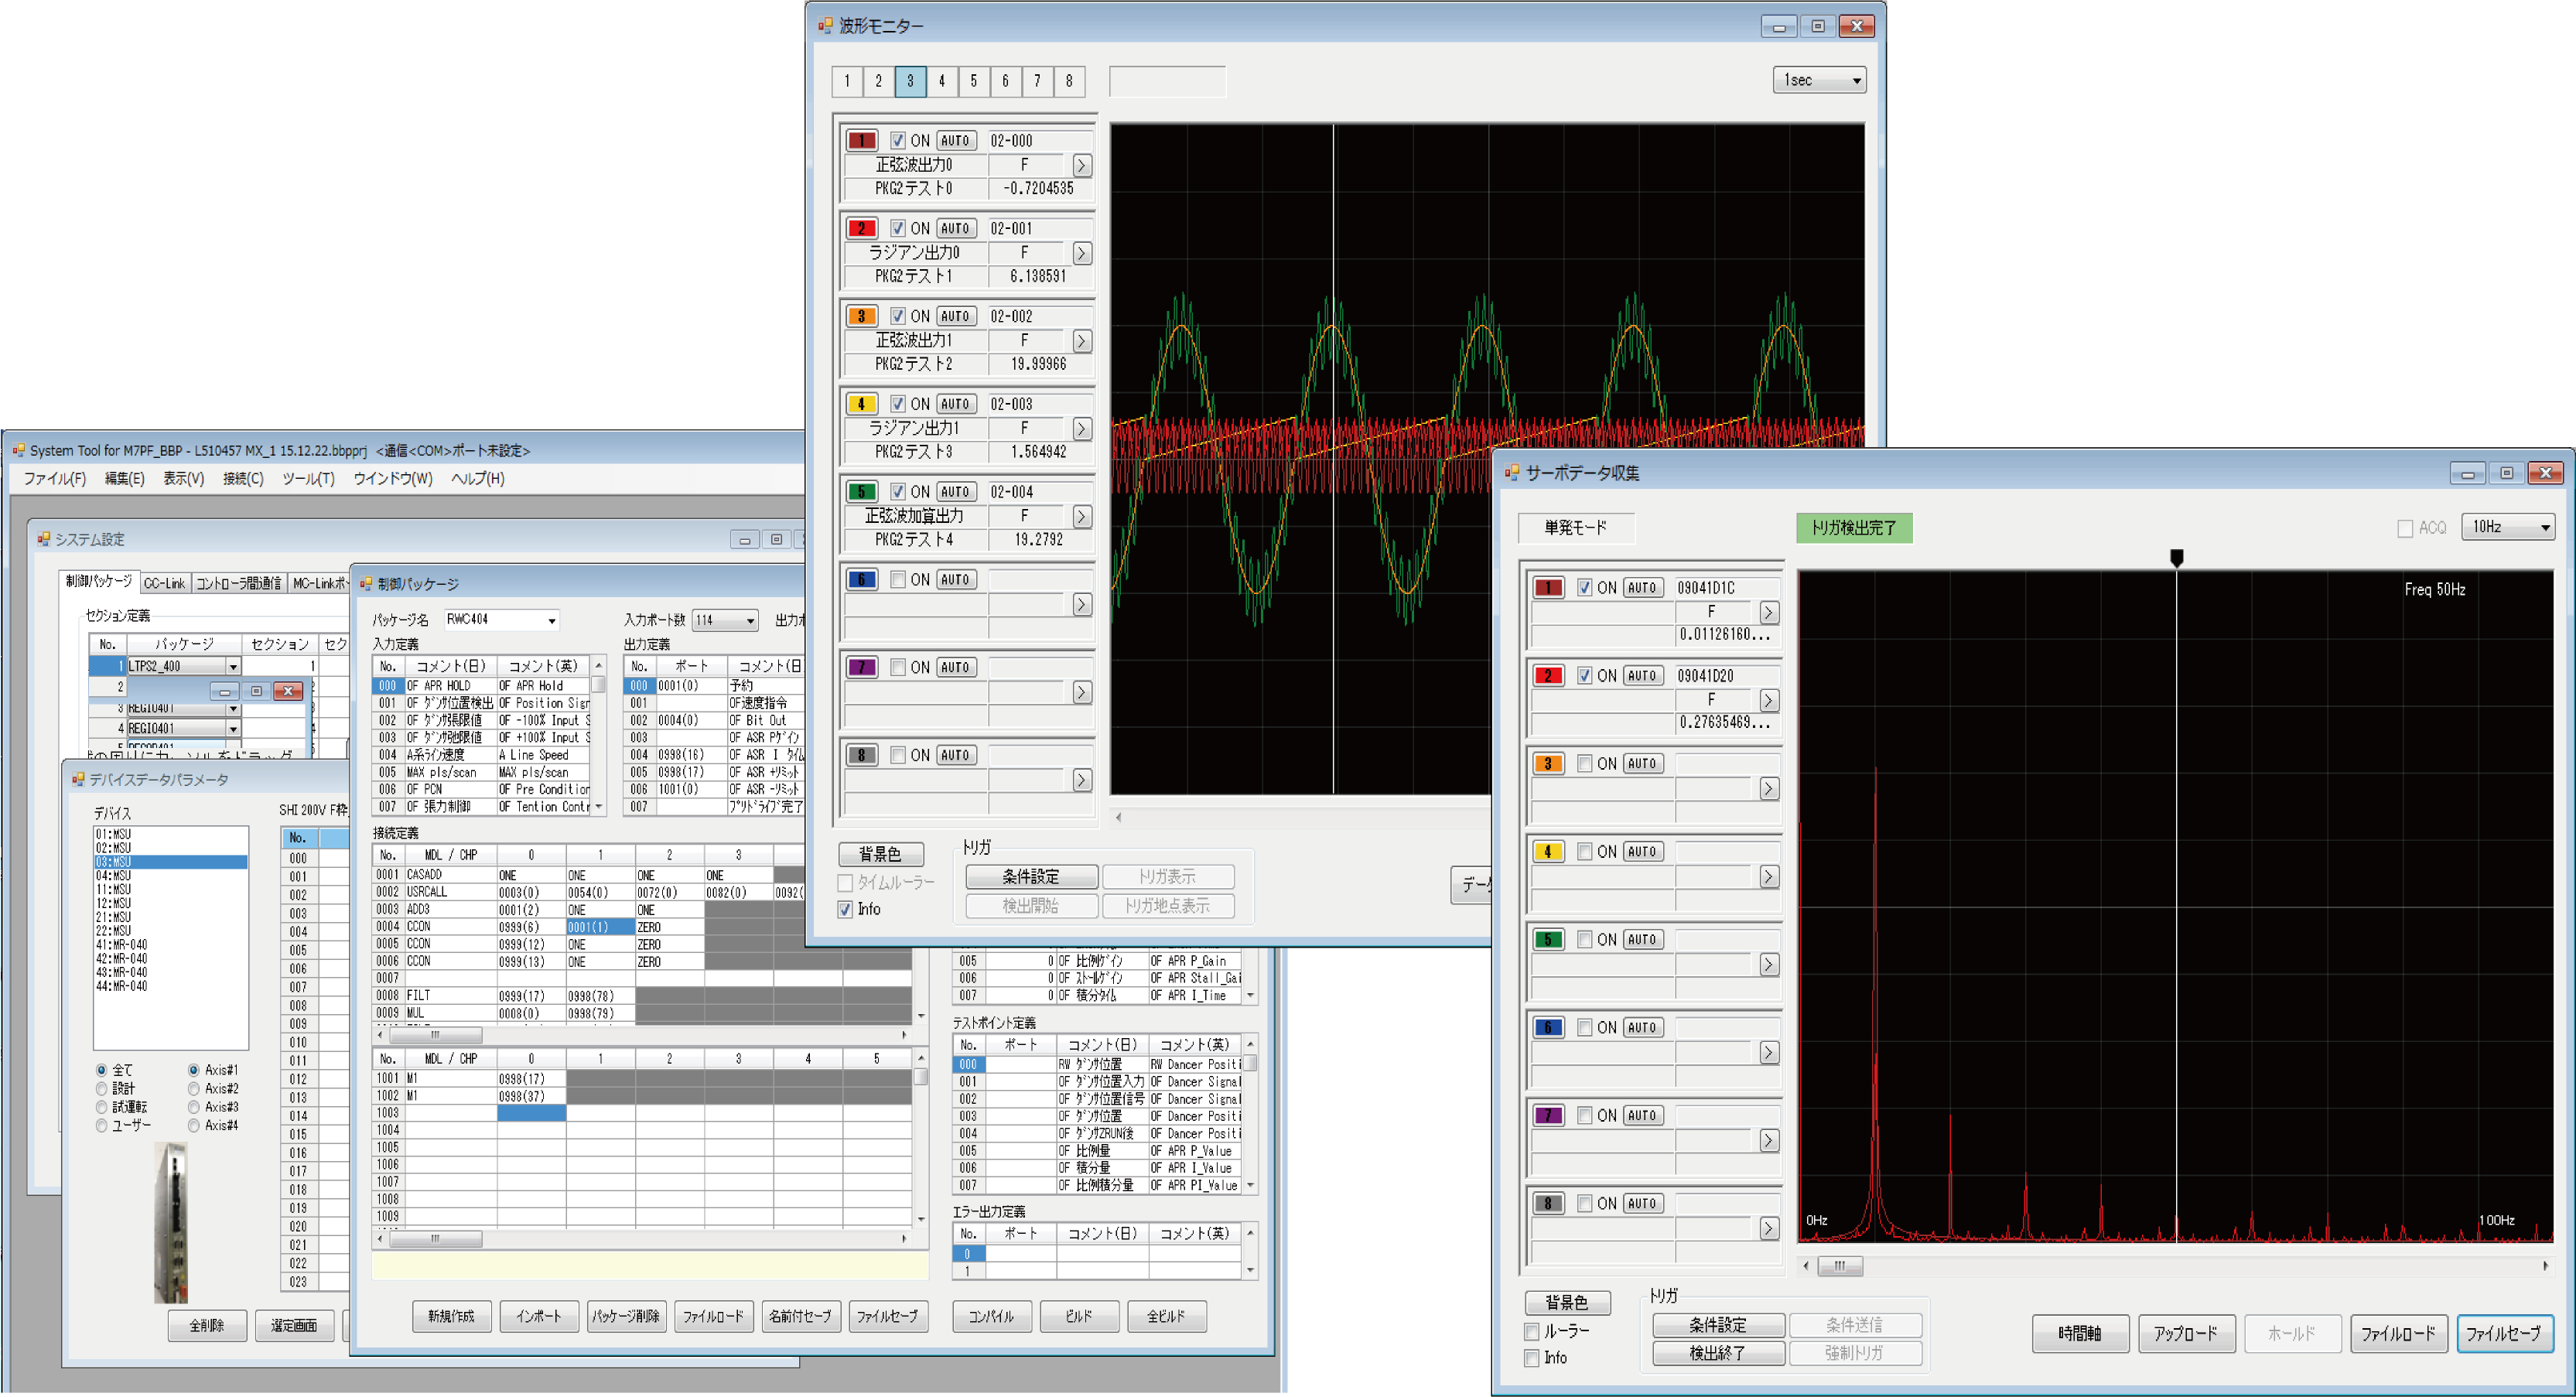Enable the タイムルーラー checkbox

pyautogui.click(x=845, y=883)
